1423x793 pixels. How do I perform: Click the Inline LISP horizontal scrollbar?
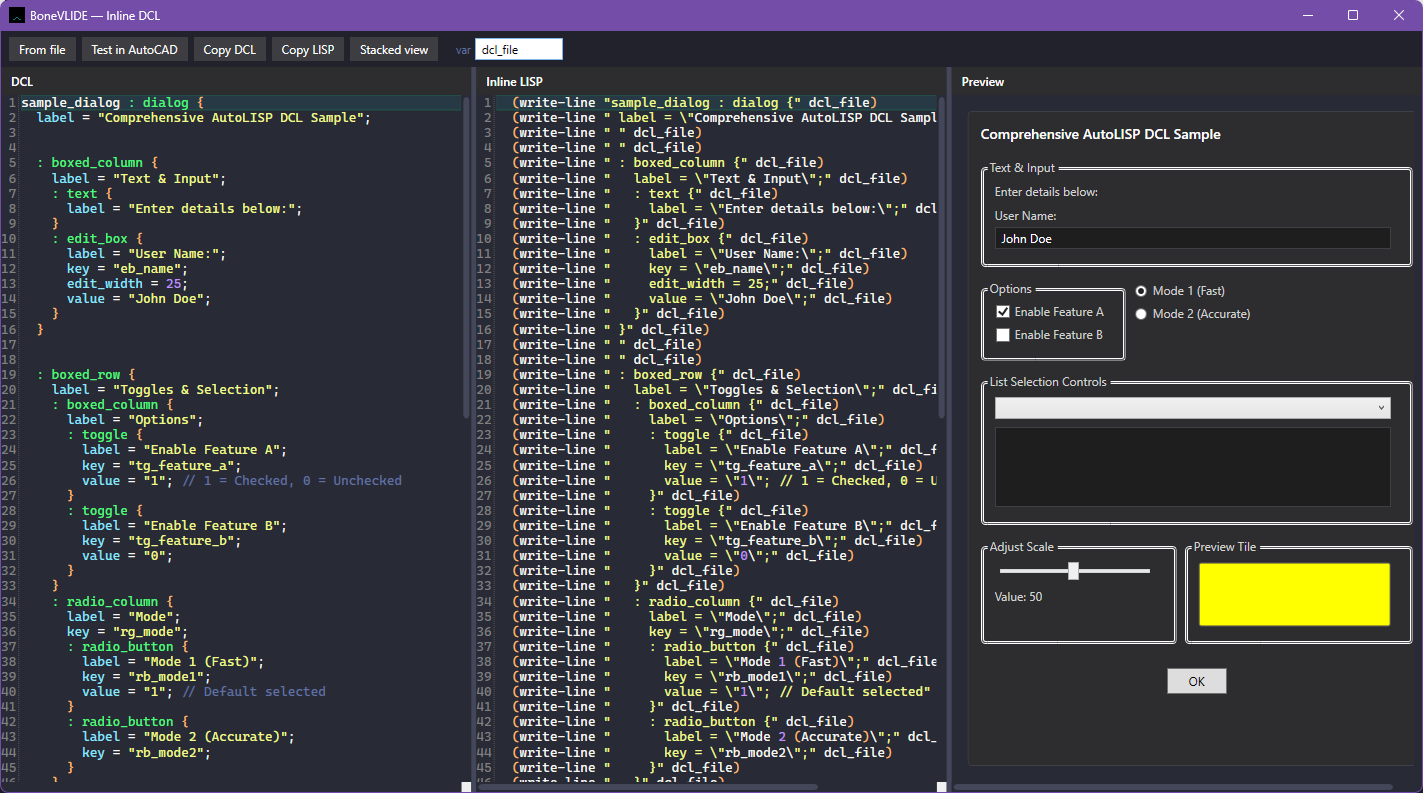[648, 787]
